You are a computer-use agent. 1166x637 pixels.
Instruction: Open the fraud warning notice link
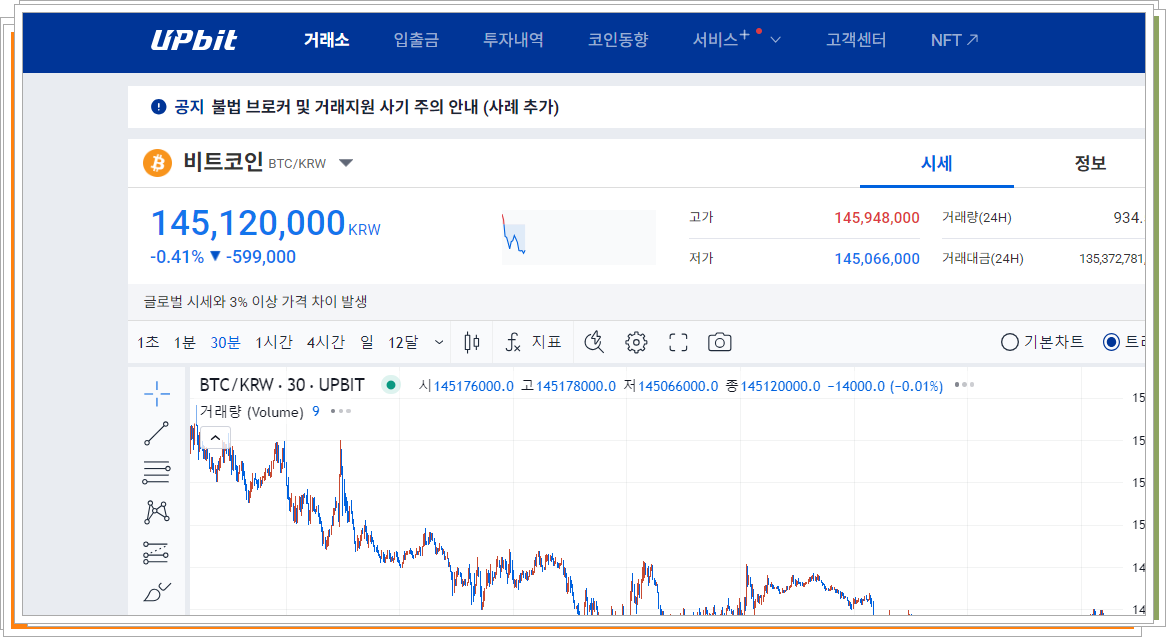tap(384, 107)
